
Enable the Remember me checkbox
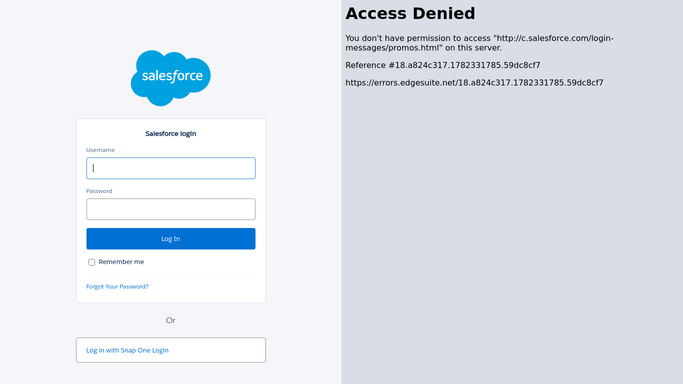click(x=91, y=262)
